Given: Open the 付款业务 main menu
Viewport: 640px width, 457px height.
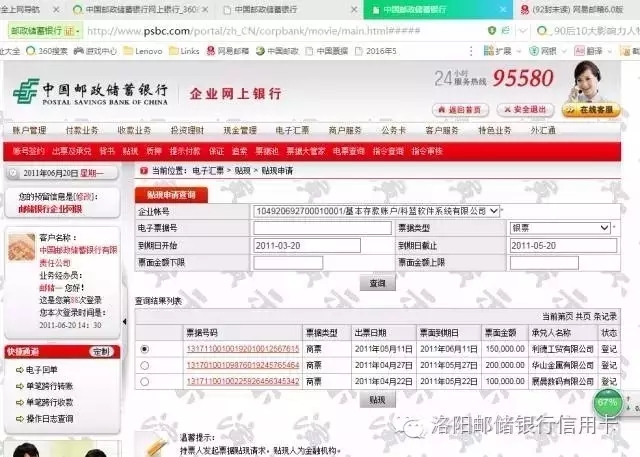Looking at the screenshot, I should tap(82, 131).
